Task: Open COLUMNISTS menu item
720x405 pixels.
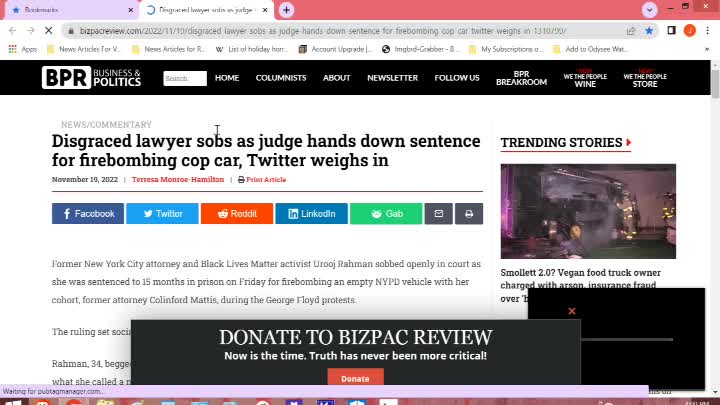Action: click(281, 78)
